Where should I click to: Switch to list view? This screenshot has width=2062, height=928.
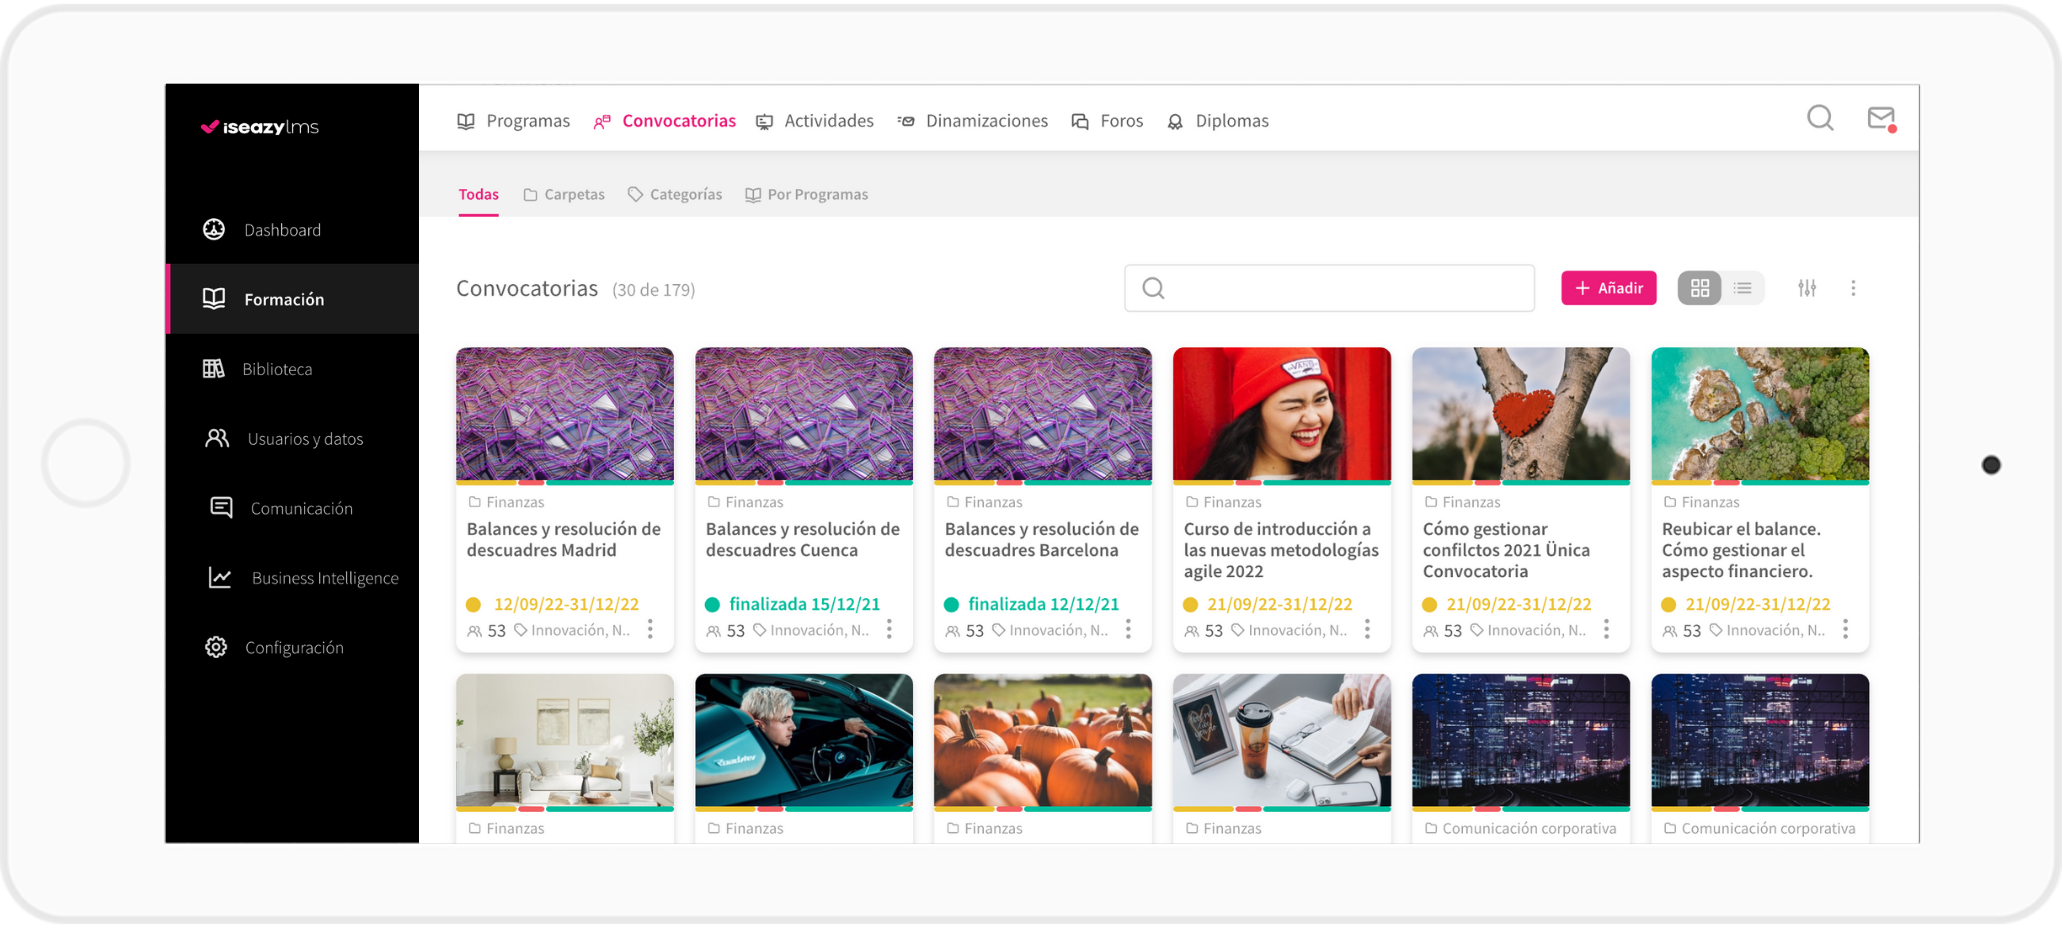tap(1743, 288)
